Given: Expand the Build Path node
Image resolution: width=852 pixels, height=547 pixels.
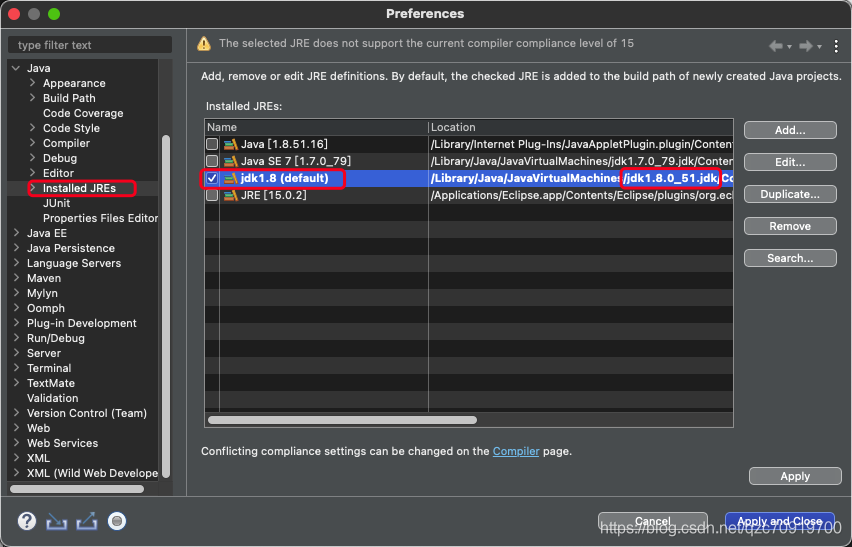Looking at the screenshot, I should 33,98.
